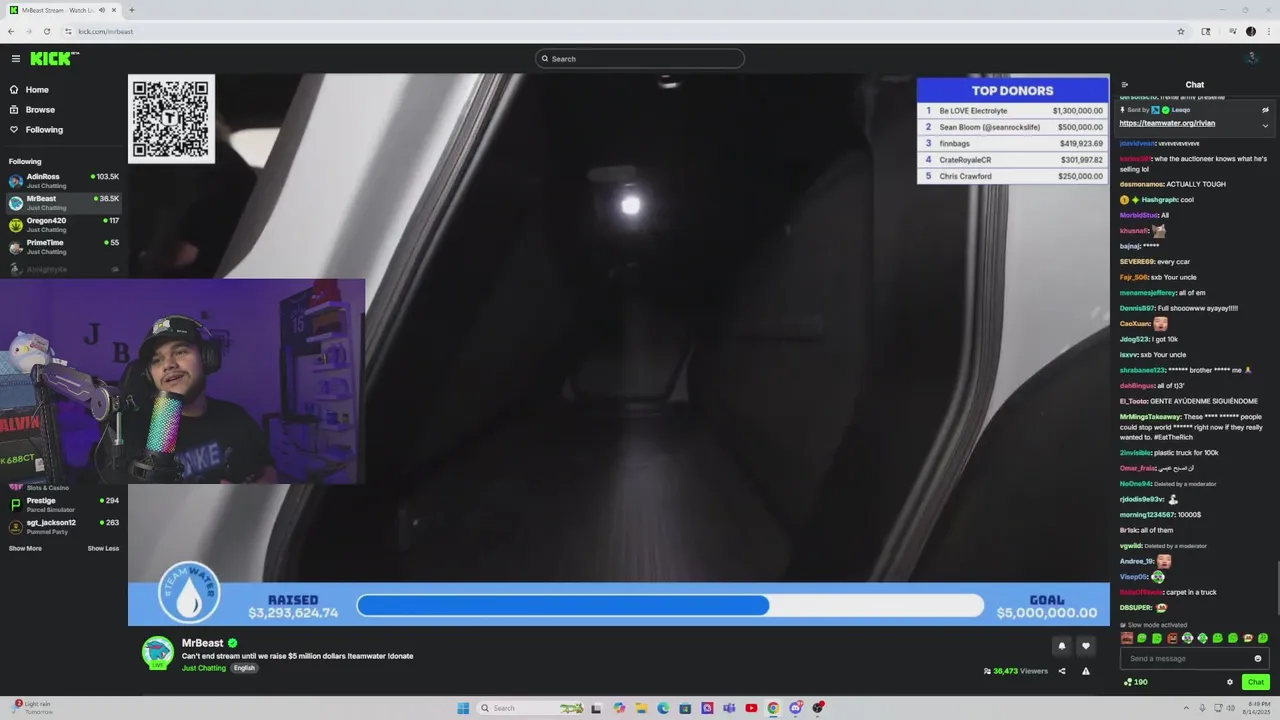Open MrBeast channel avatar
Viewport: 1280px width, 720px height.
pos(158,652)
